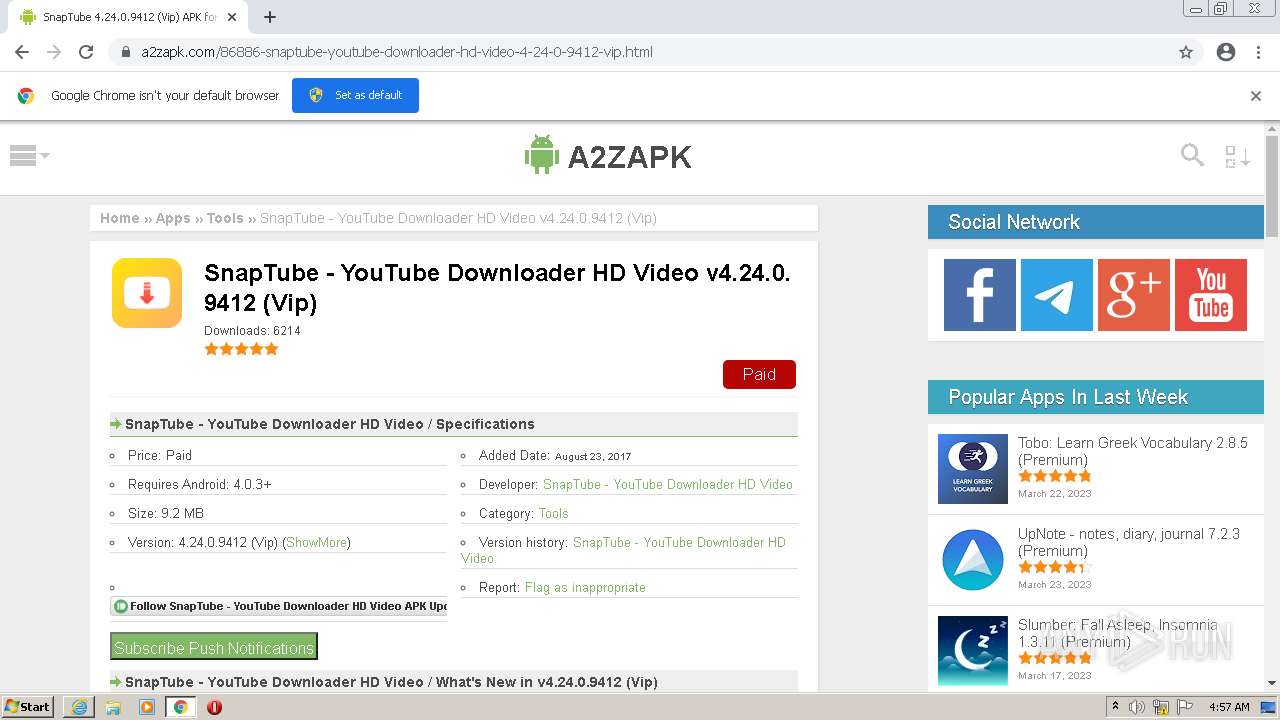
Task: Open the Version history link
Action: point(623,550)
